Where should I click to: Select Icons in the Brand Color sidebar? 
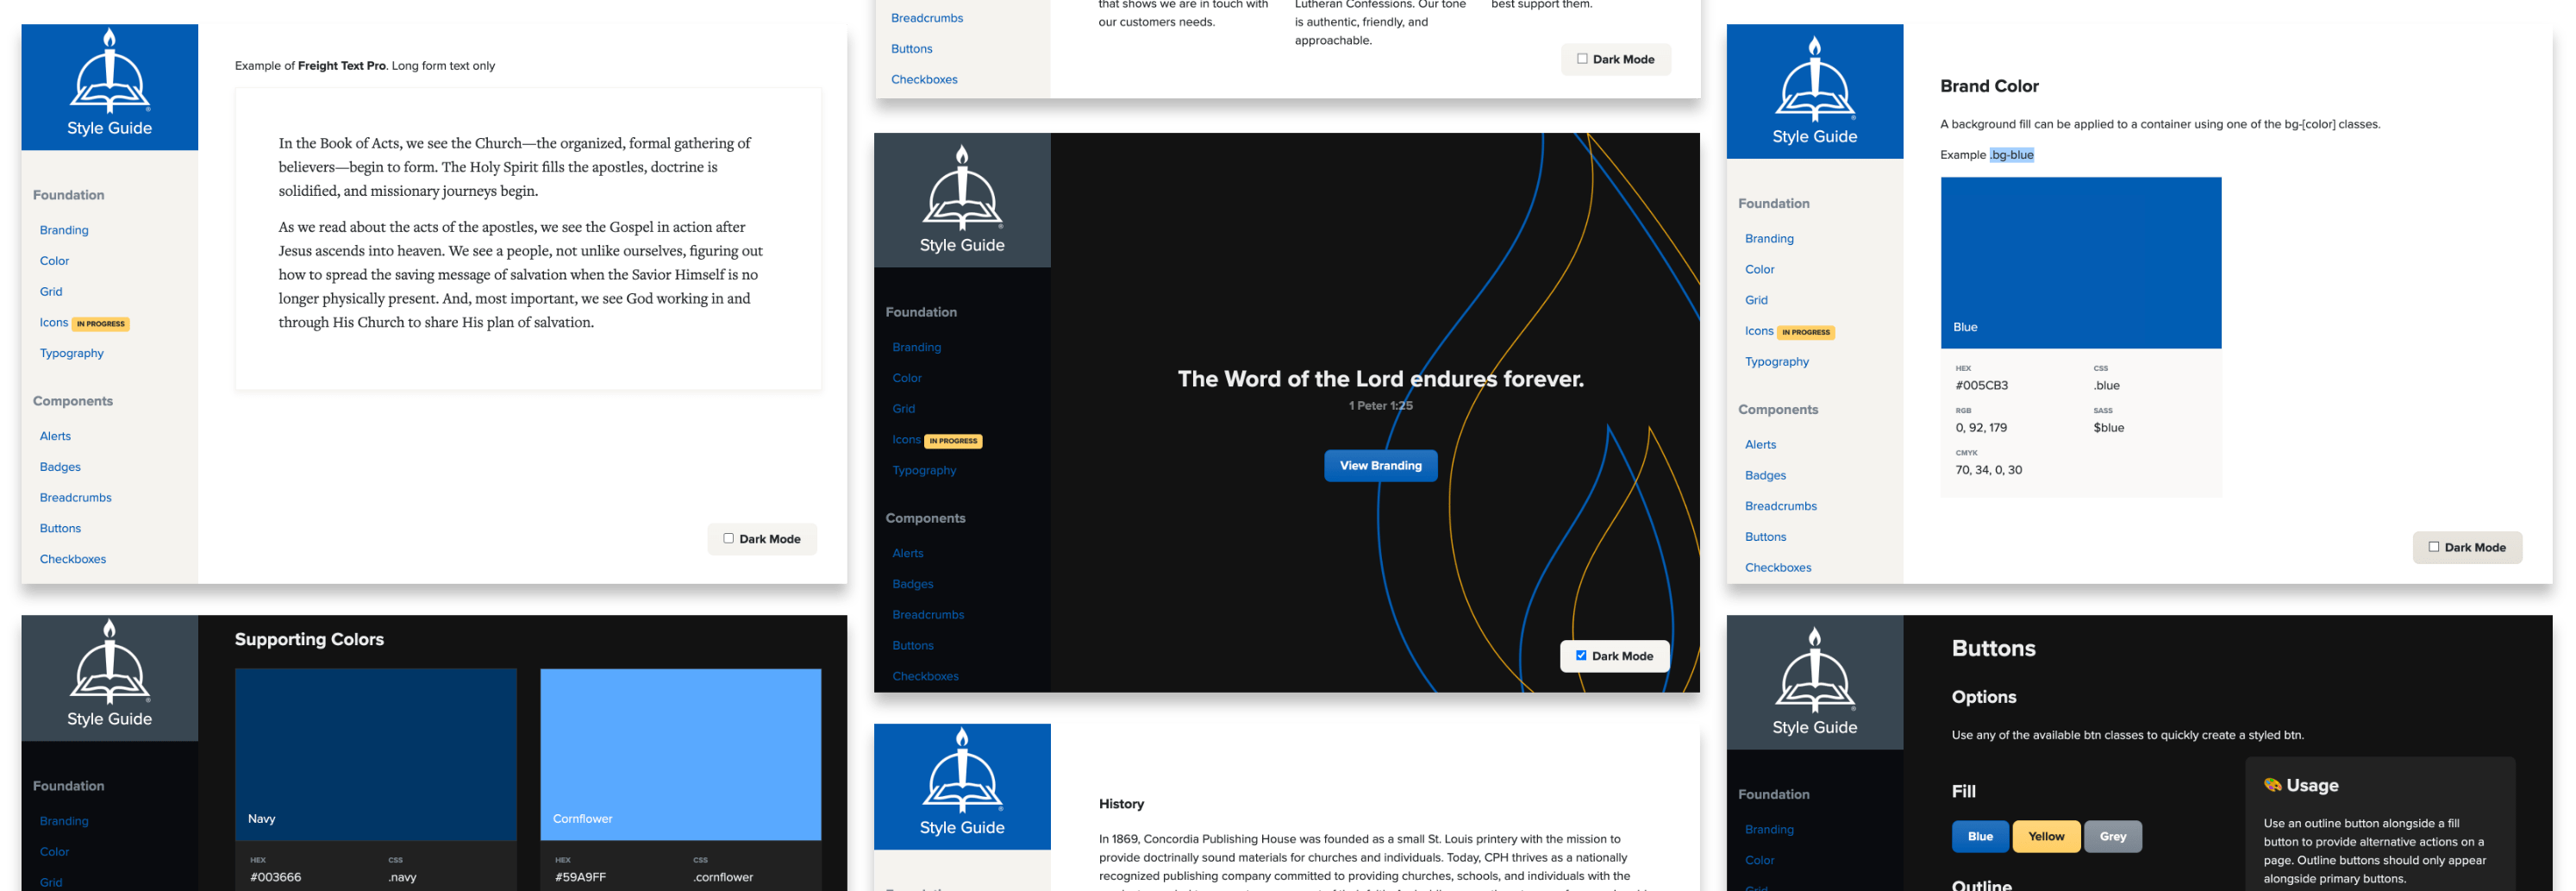point(1759,330)
